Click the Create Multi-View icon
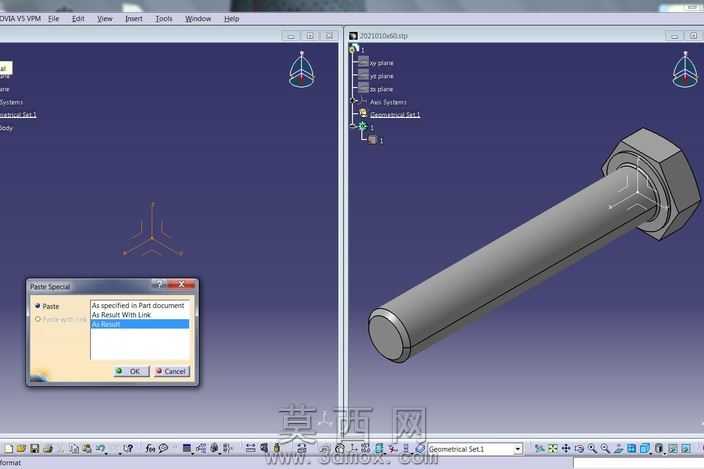Viewport: 704px width, 469px height. [631, 448]
